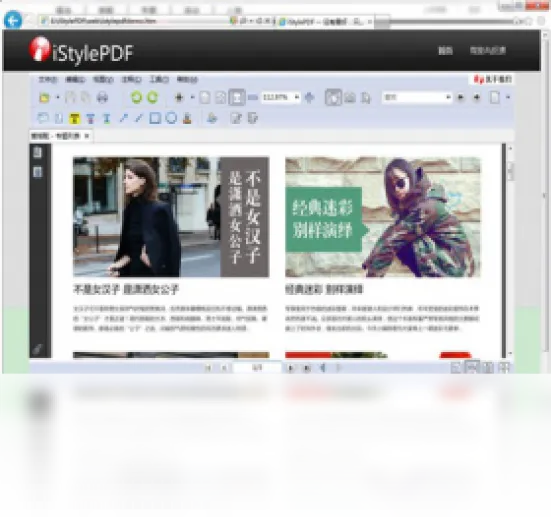Click the find next arrow icon
The height and width of the screenshot is (531, 551).
[x=477, y=97]
